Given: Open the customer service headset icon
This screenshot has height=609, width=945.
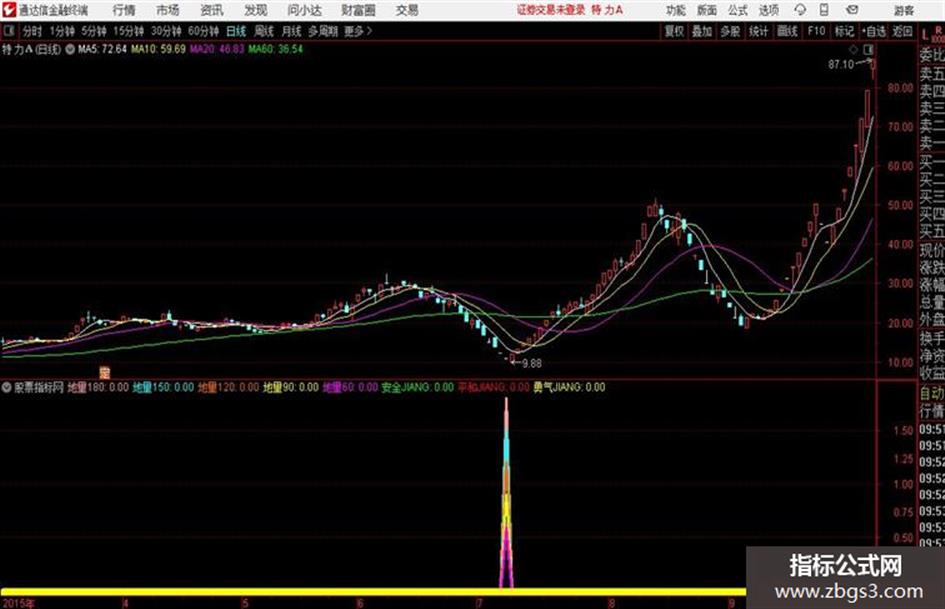Looking at the screenshot, I should click(800, 10).
